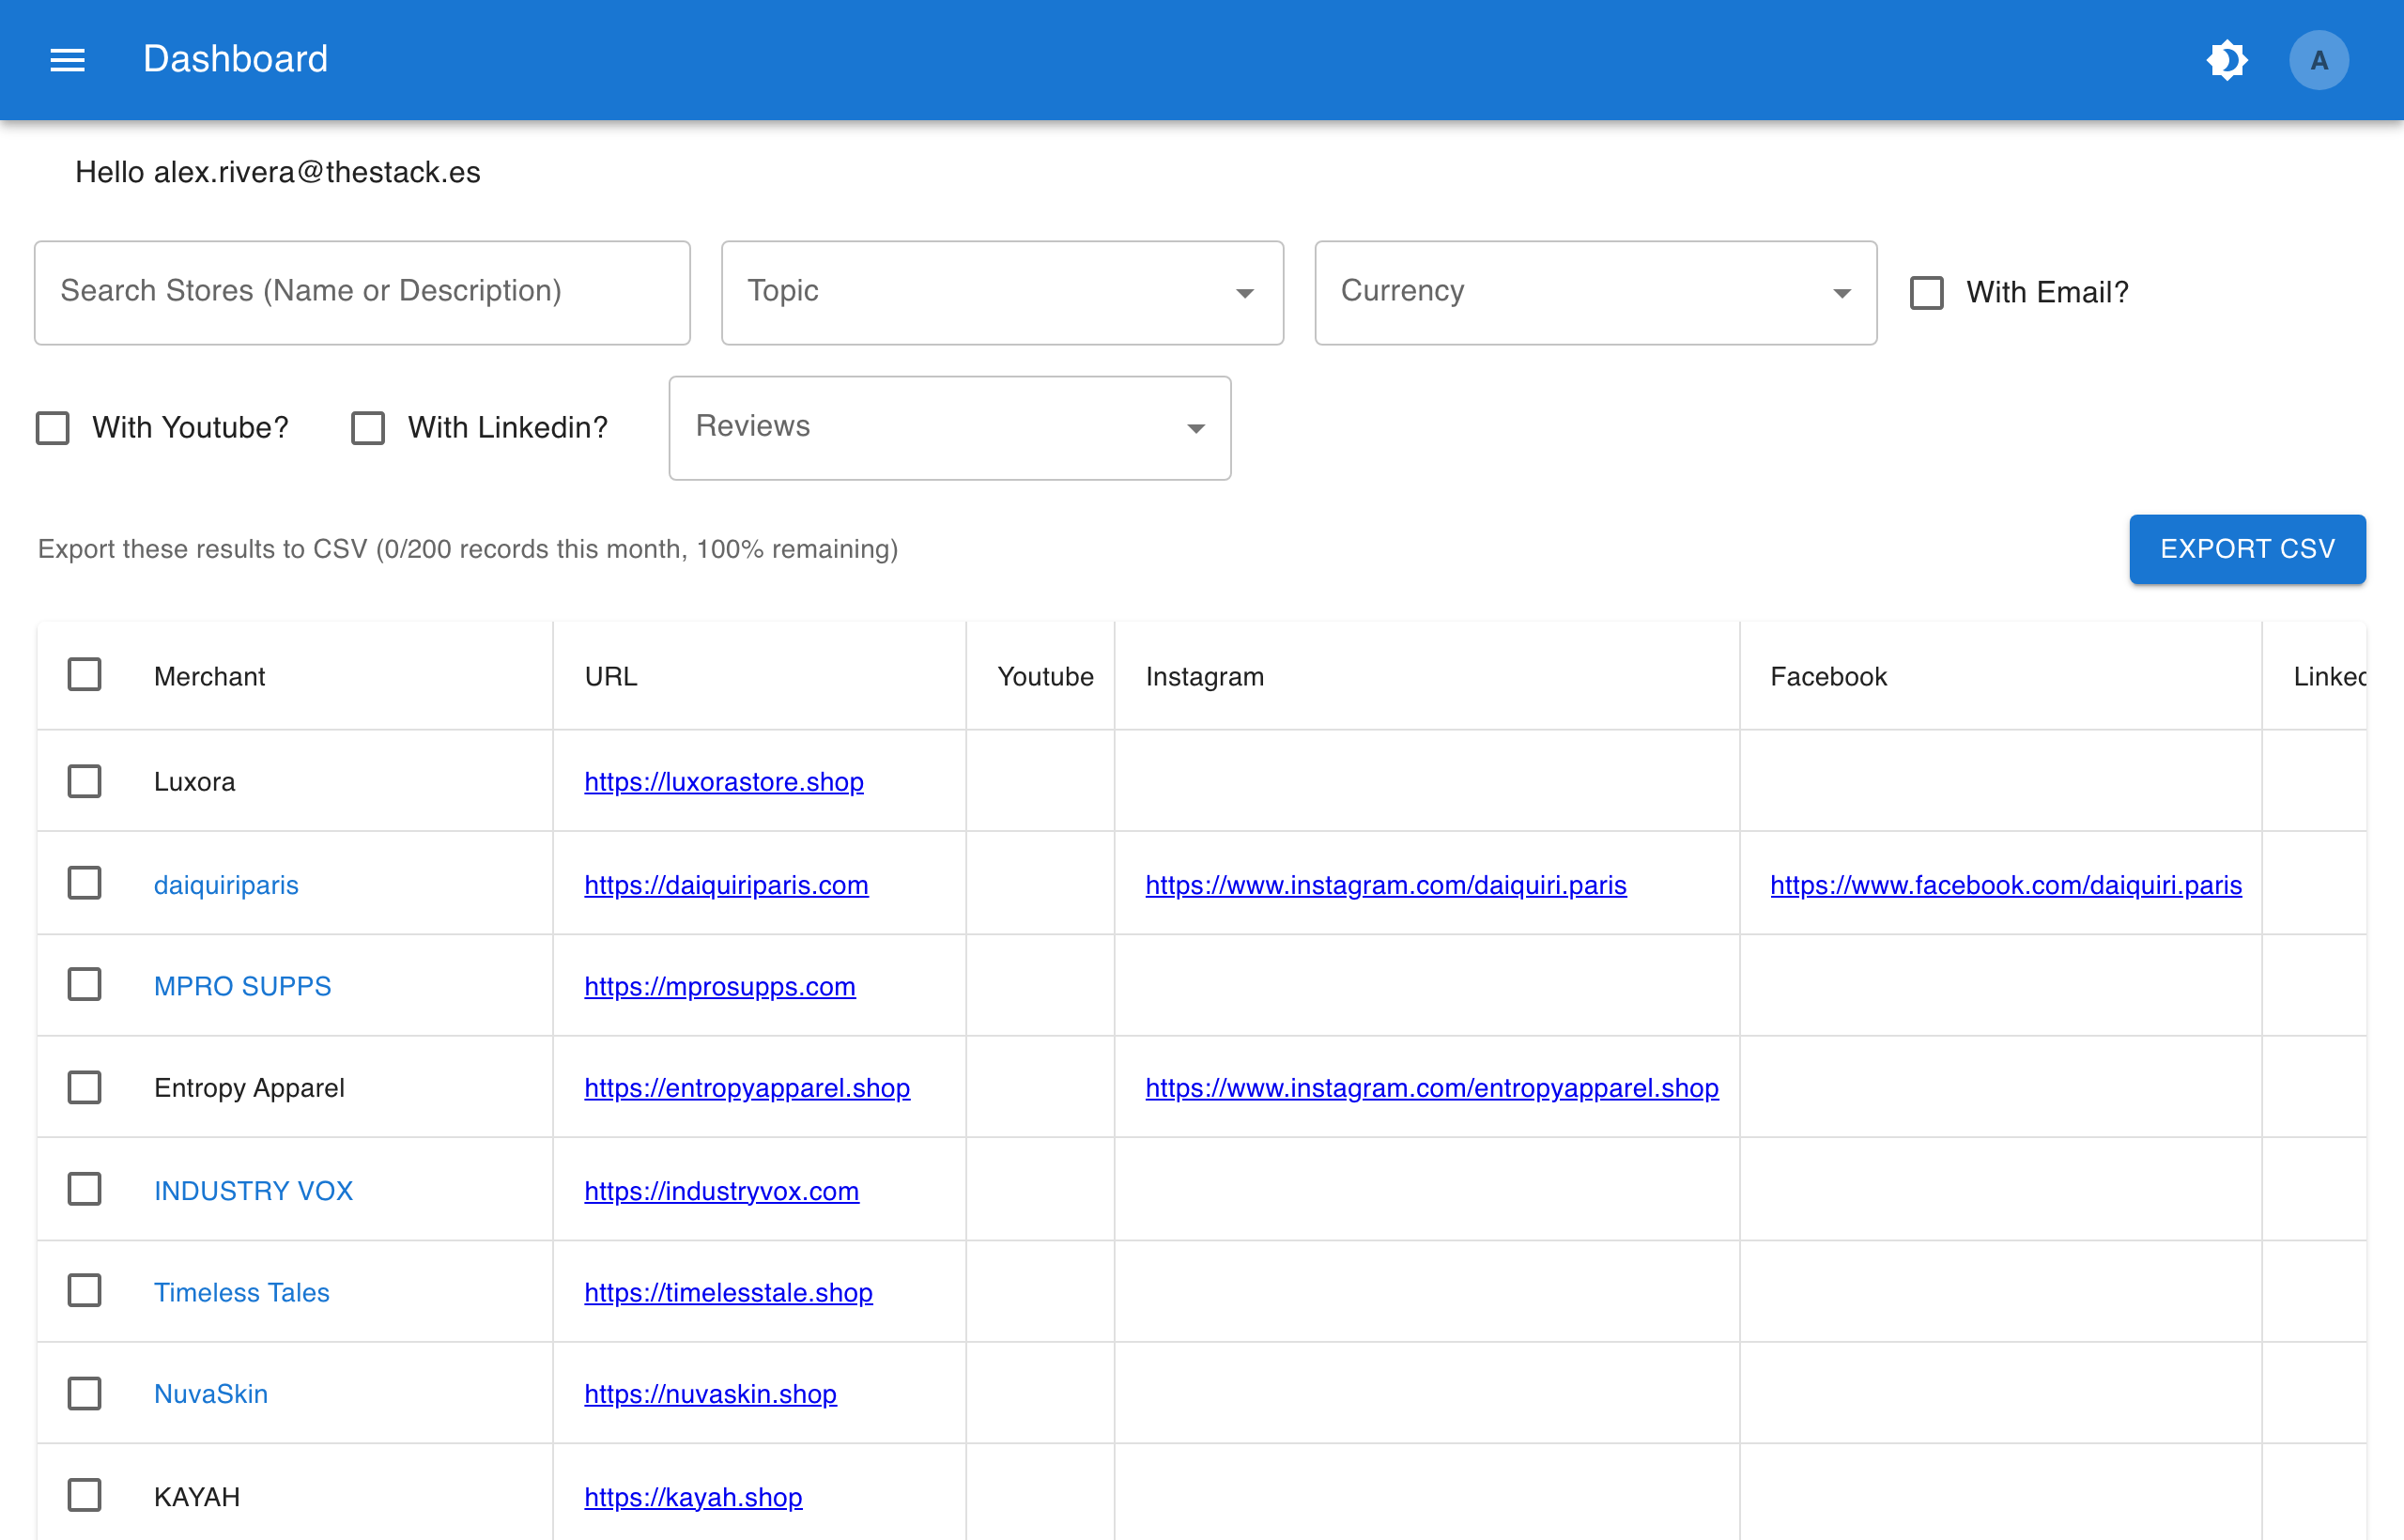This screenshot has height=1540, width=2404.
Task: Click the Dashboard title text
Action: (x=235, y=59)
